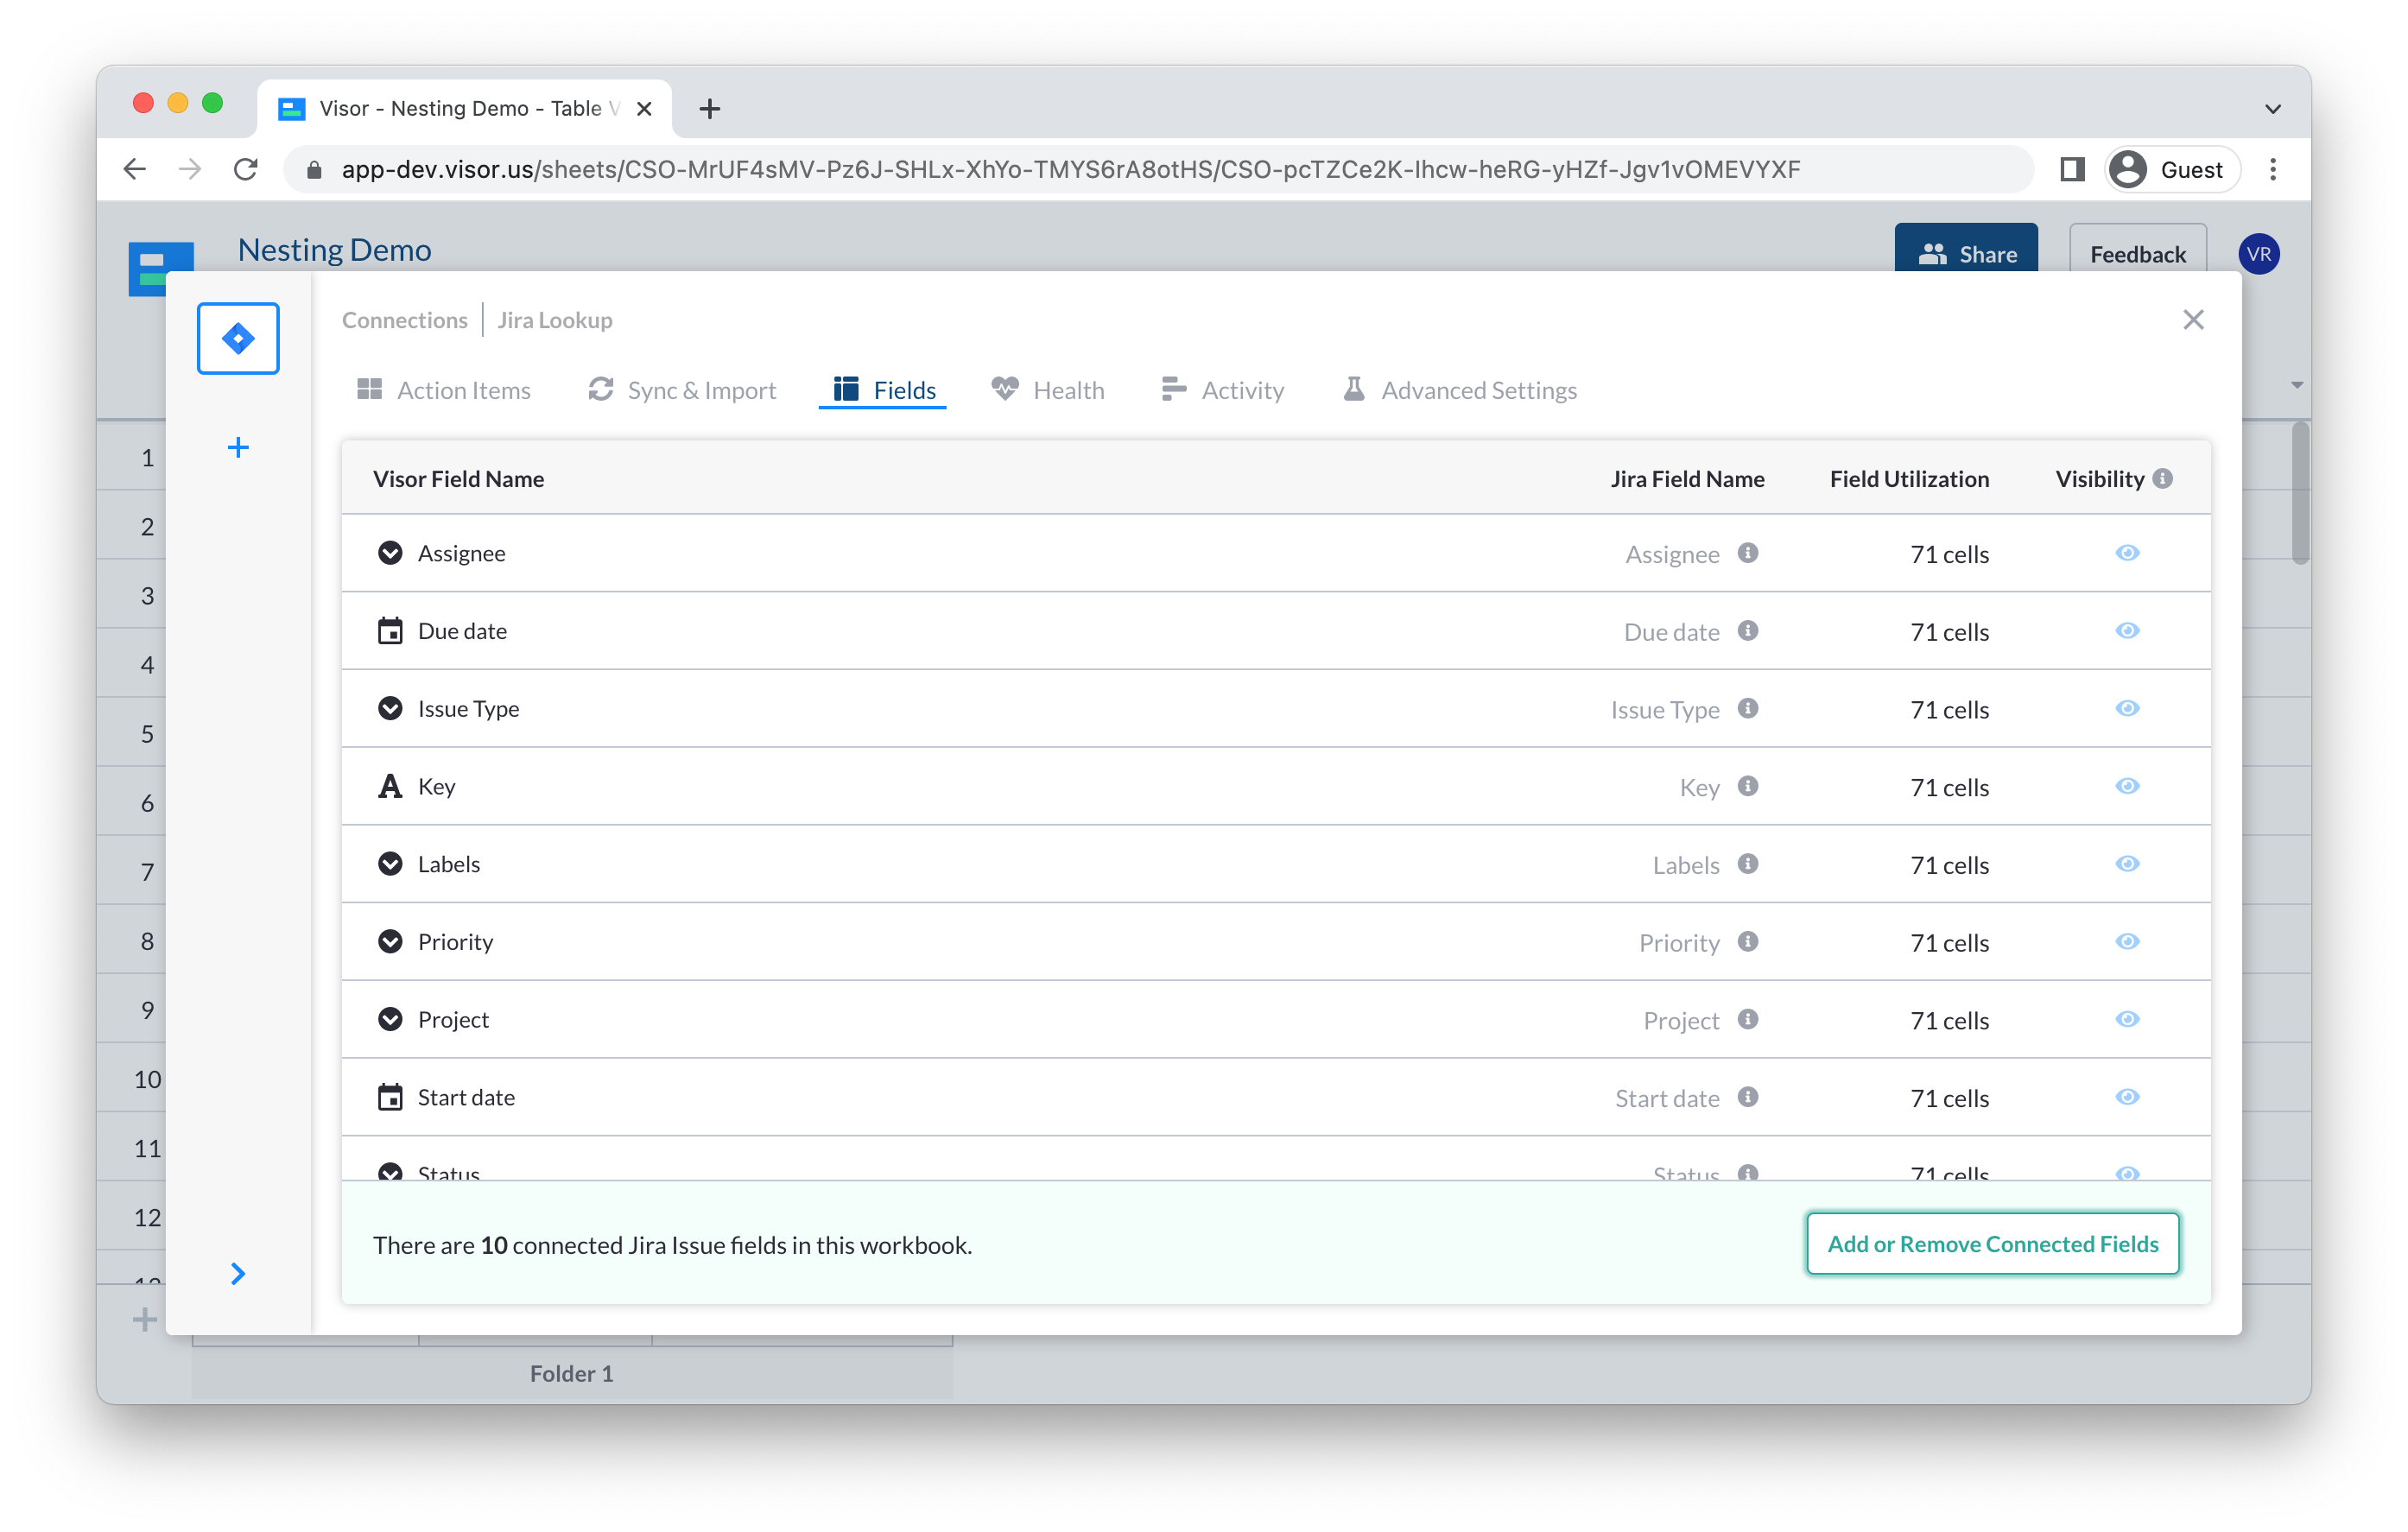The height and width of the screenshot is (1532, 2408).
Task: Click the Visor Field Name column header
Action: pyautogui.click(x=458, y=479)
